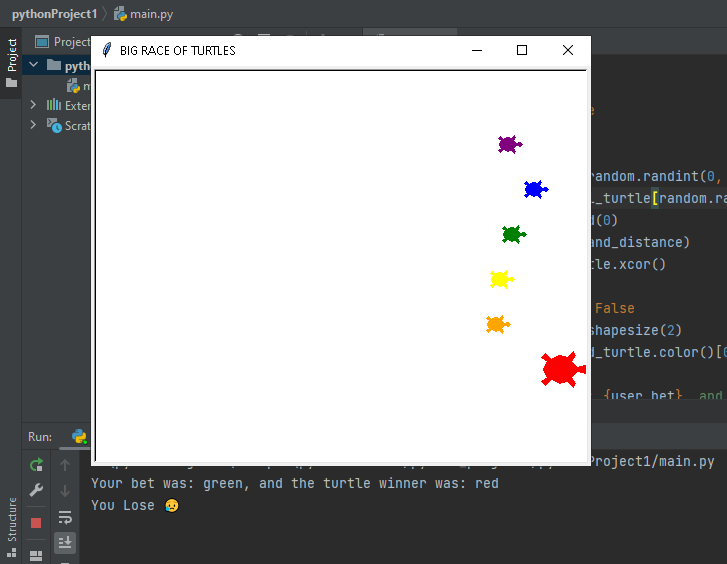The image size is (727, 564).
Task: Select the External Libraries icon
Action: pyautogui.click(x=54, y=105)
